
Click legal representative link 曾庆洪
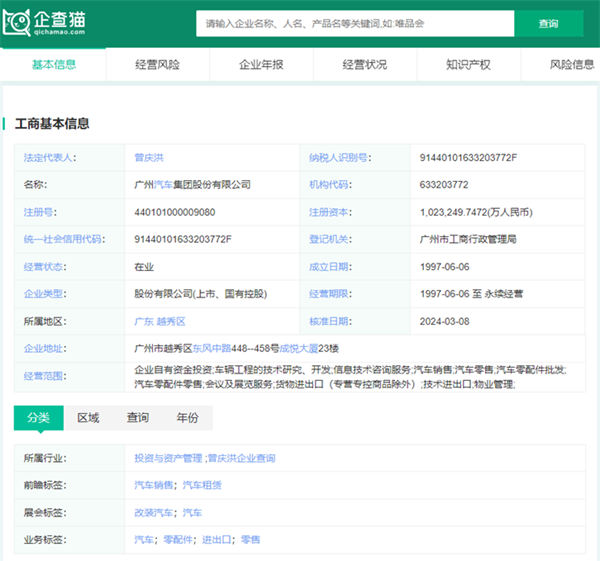coord(150,158)
